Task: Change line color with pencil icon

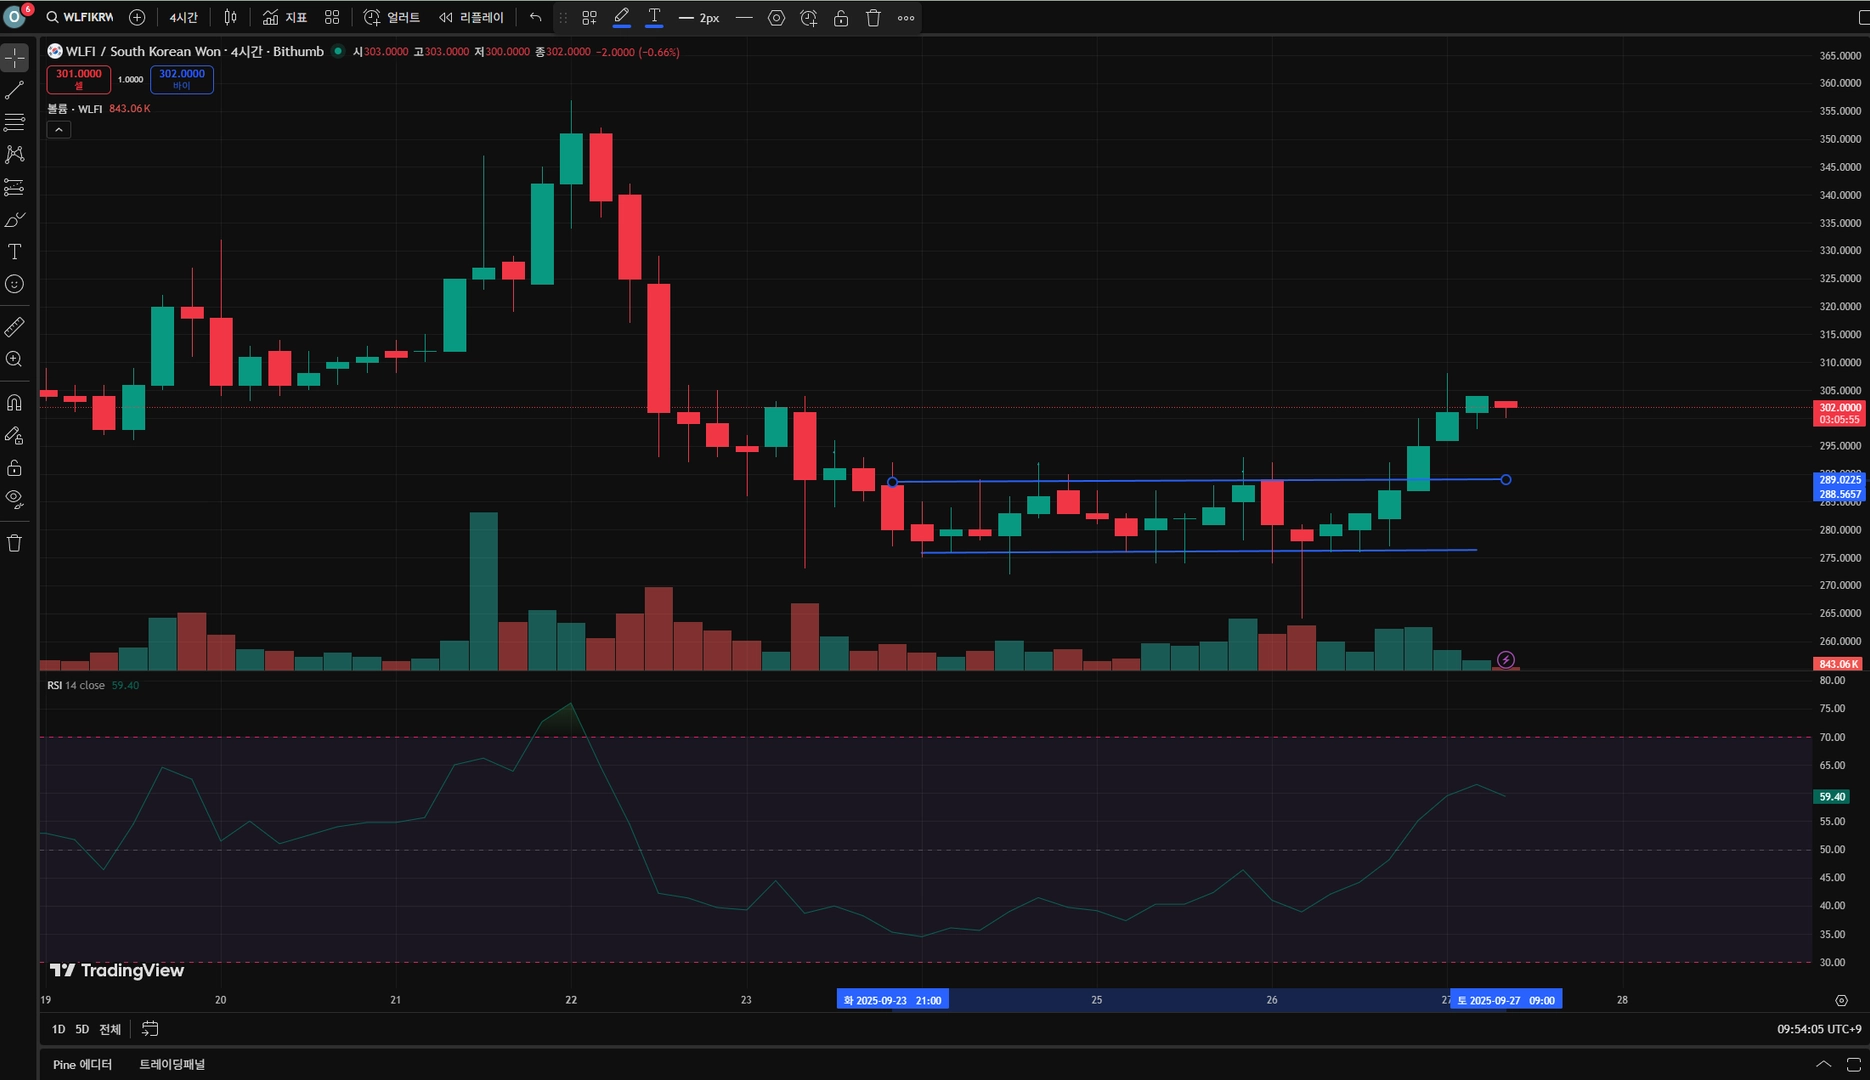Action: pos(621,17)
